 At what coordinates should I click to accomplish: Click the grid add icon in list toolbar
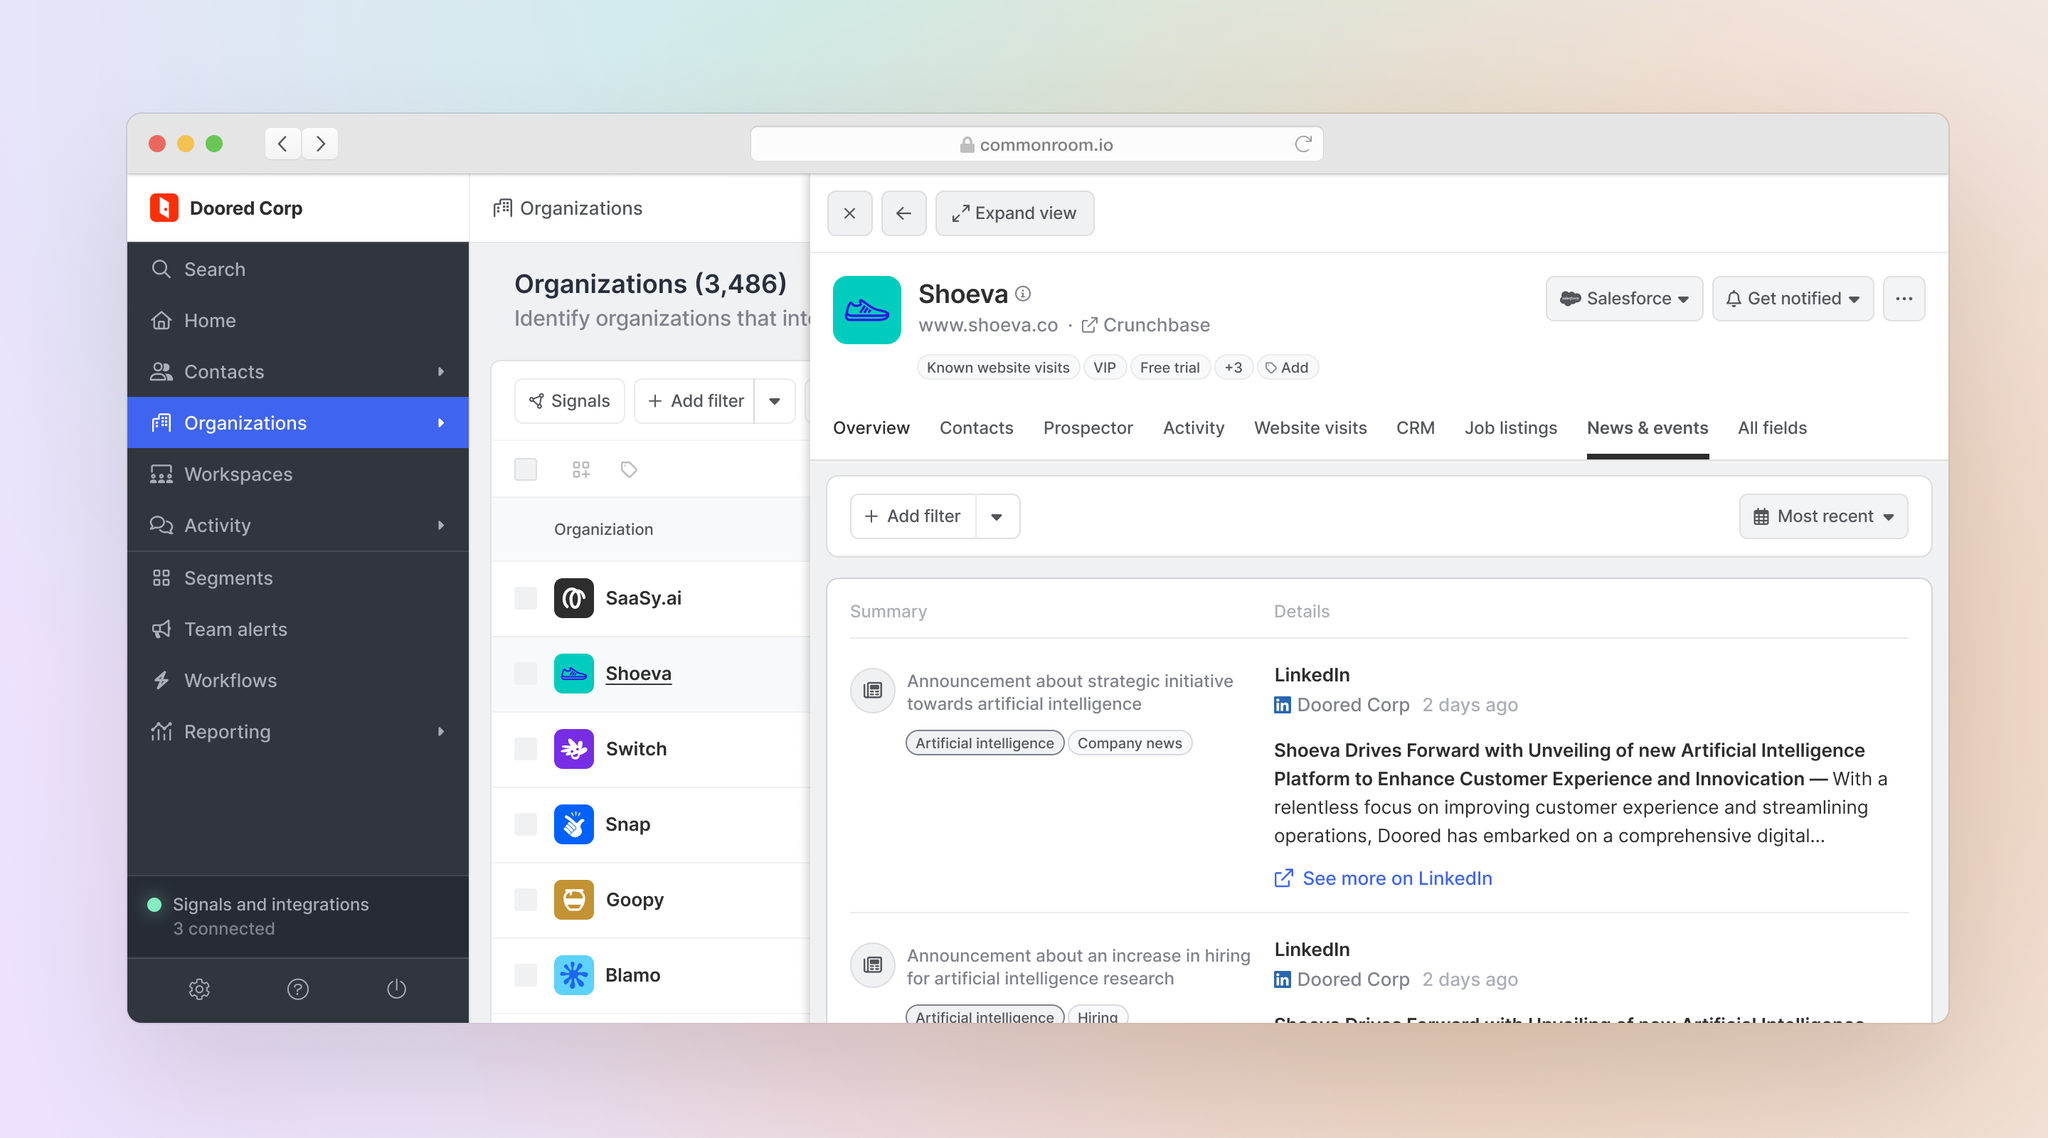[581, 469]
